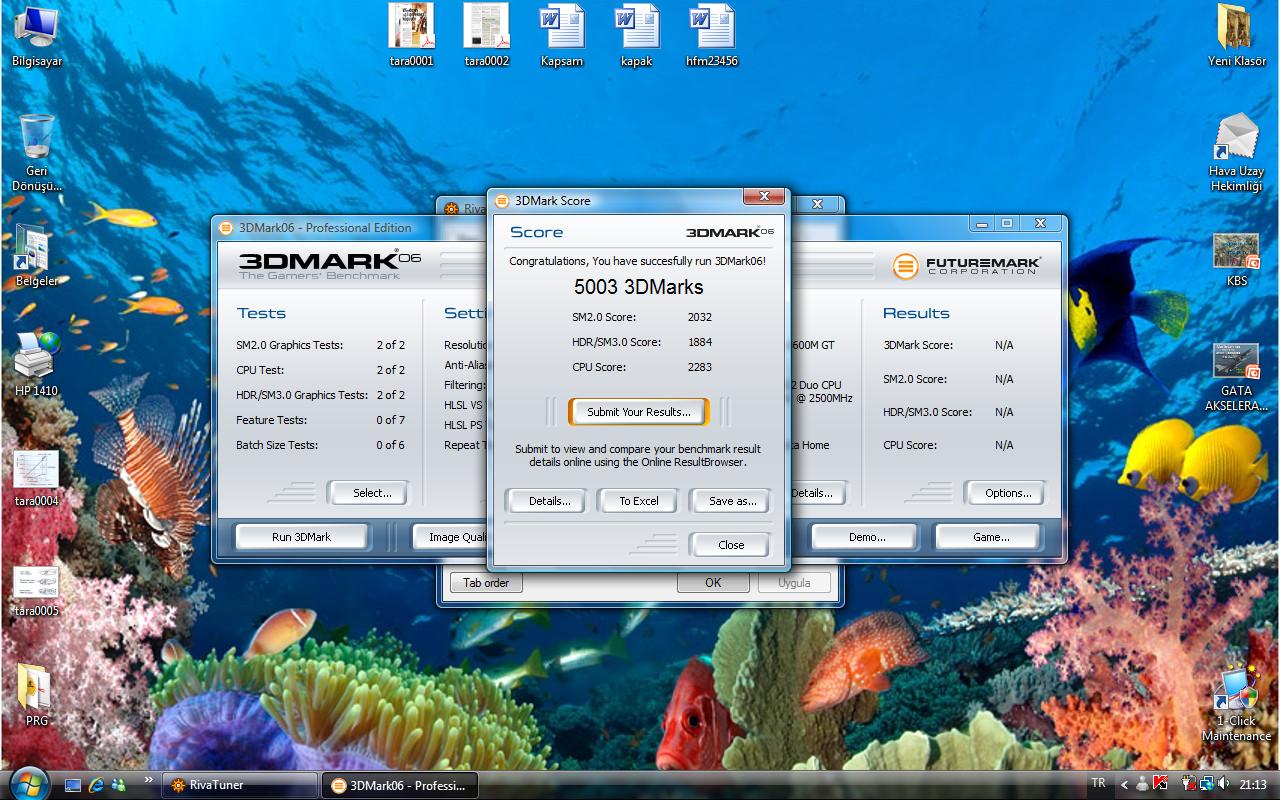Launch Internet Explorer from quick launch
This screenshot has height=800, width=1280.
(x=97, y=785)
